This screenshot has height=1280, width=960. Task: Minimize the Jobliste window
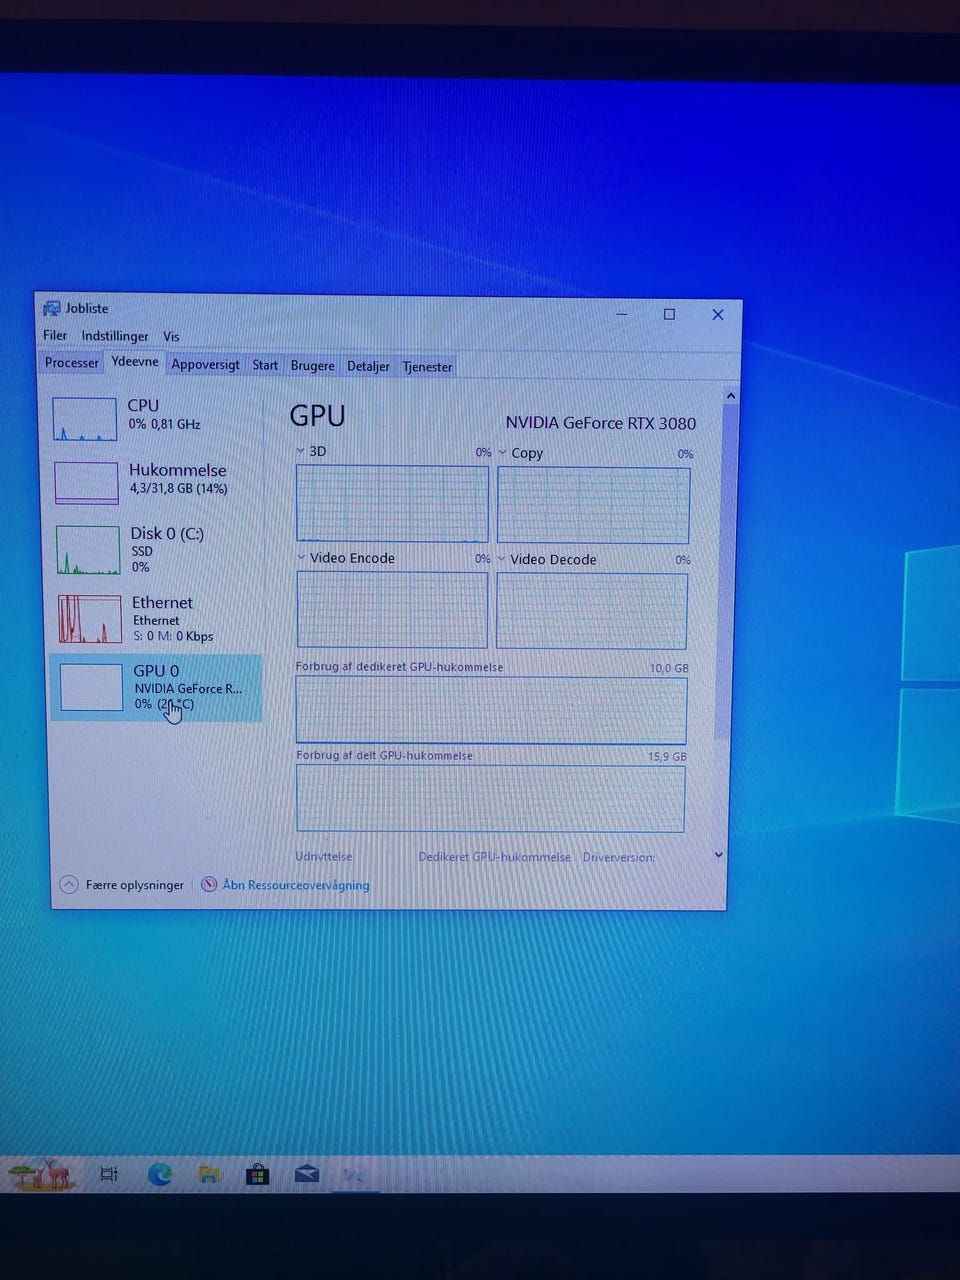pyautogui.click(x=622, y=314)
